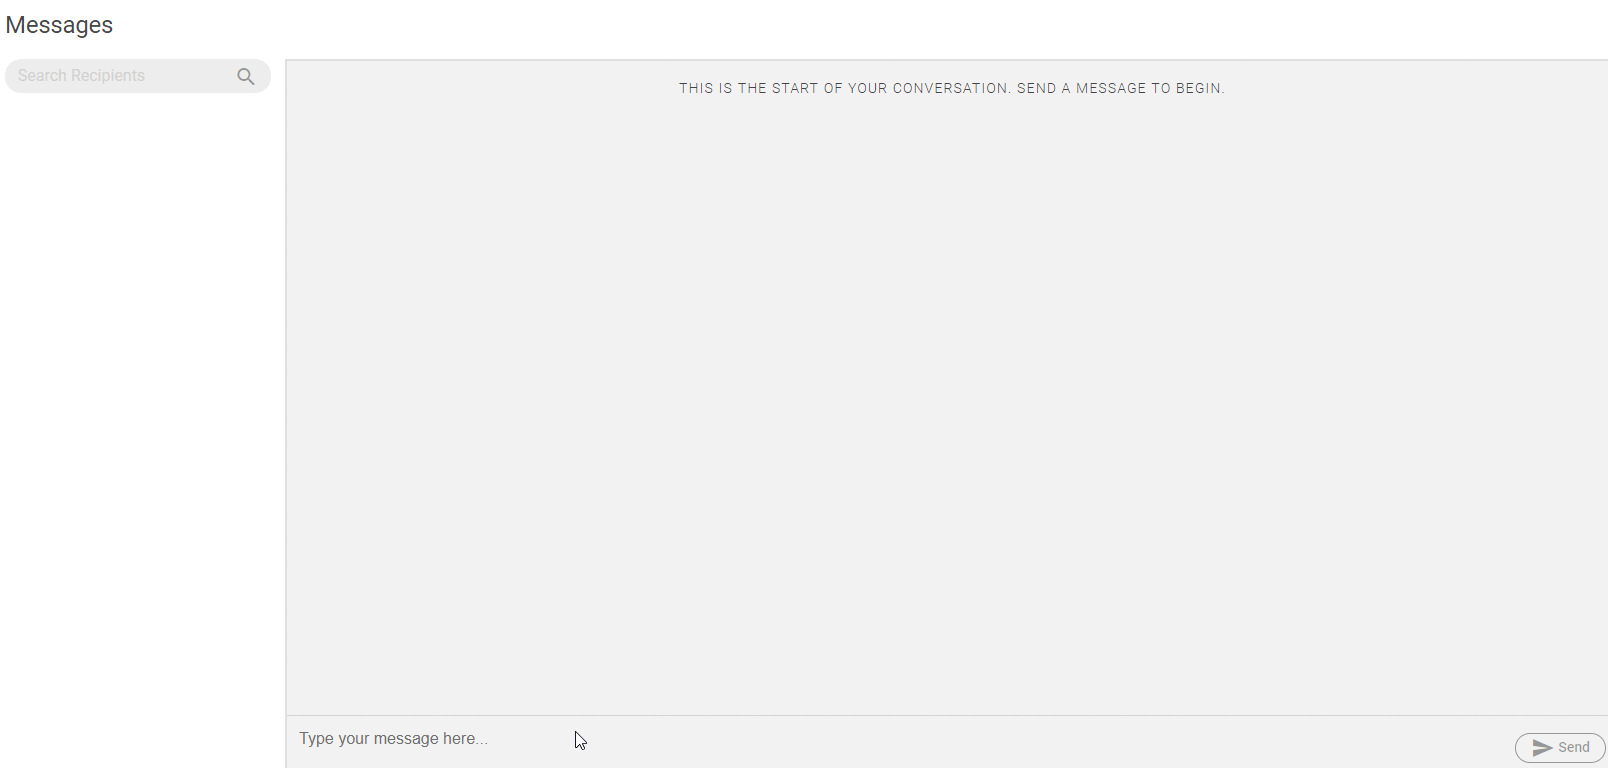Click the empty conversation history area
Screen dimensions: 1608x768
coord(946,400)
